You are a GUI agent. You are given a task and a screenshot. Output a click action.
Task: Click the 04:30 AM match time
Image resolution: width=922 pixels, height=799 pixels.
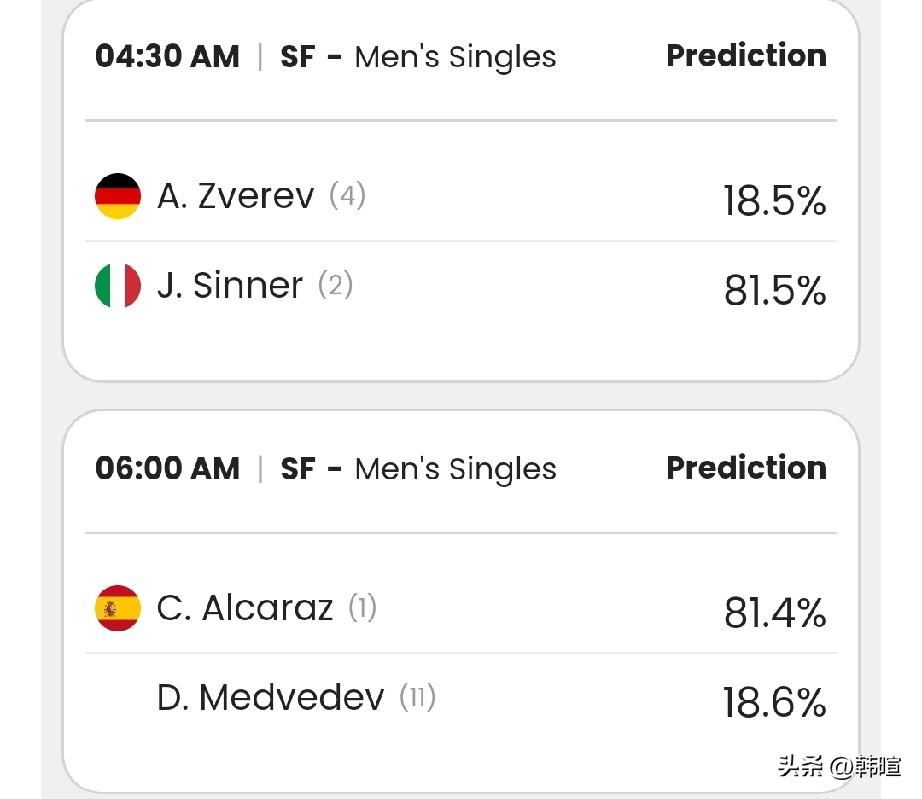coord(167,57)
